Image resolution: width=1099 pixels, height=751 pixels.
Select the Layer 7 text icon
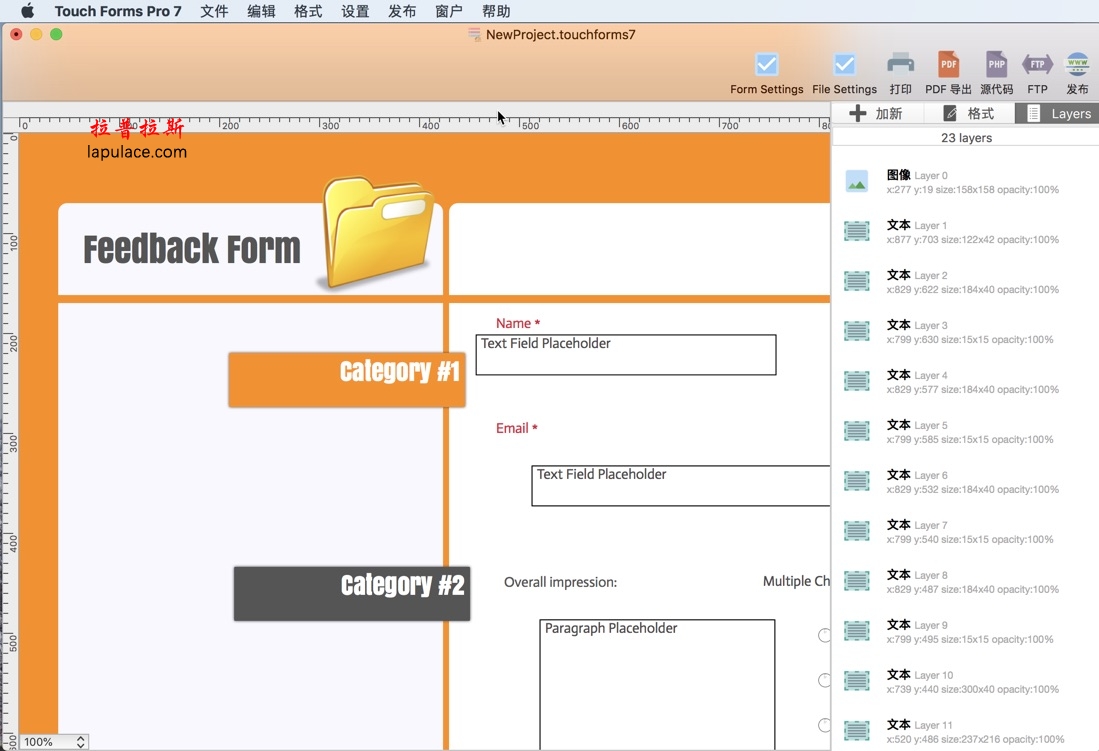tap(856, 531)
